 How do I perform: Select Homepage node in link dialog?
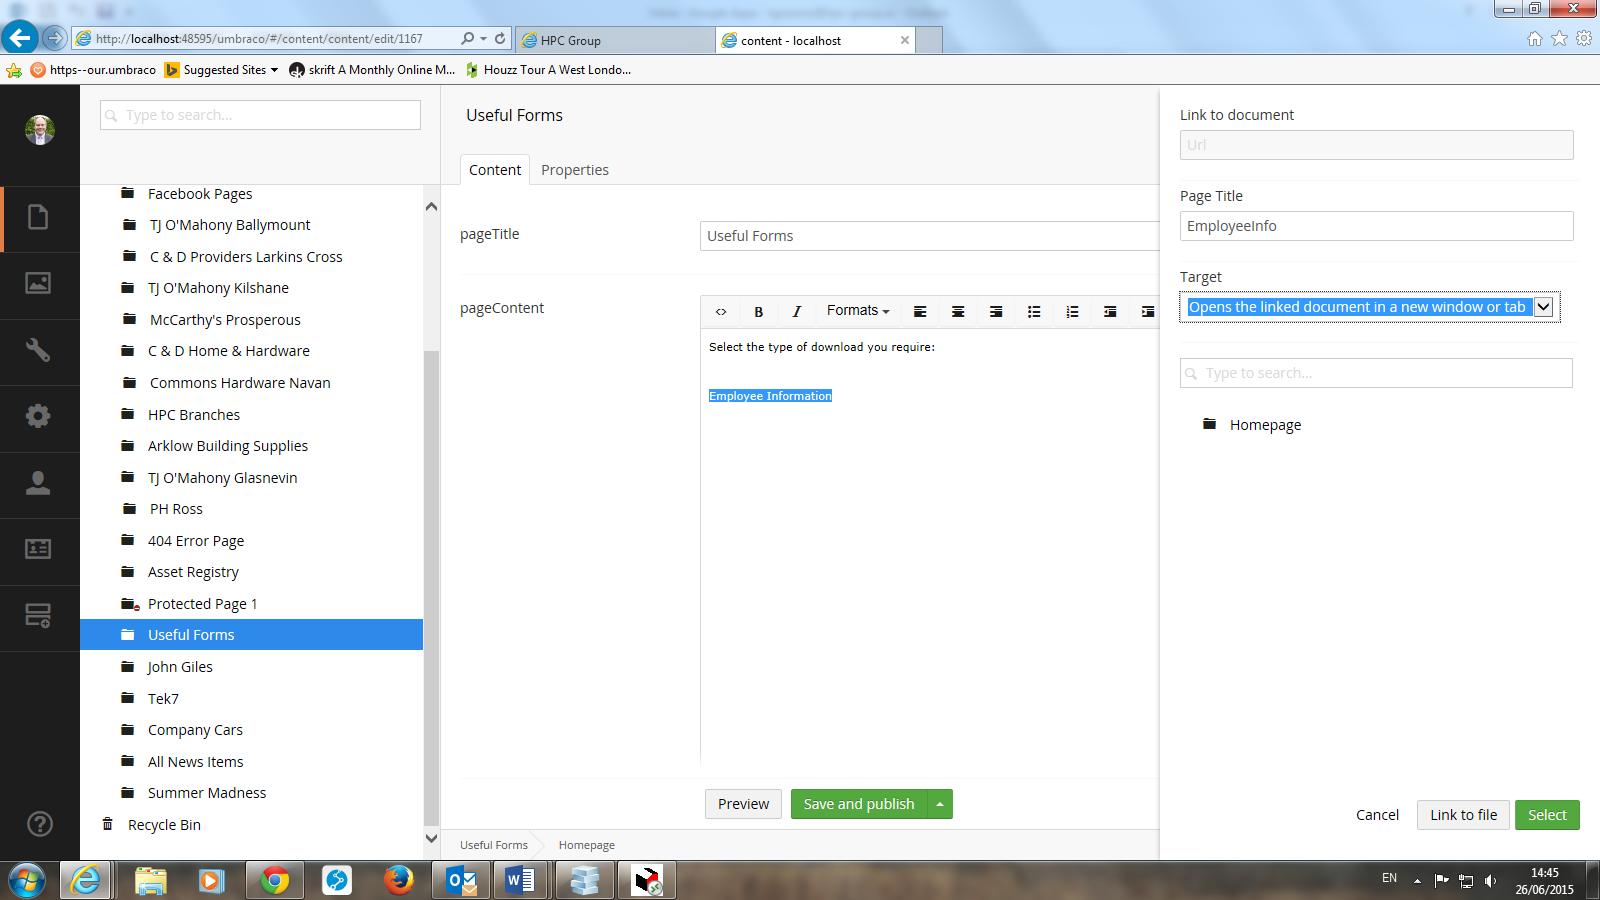point(1265,425)
